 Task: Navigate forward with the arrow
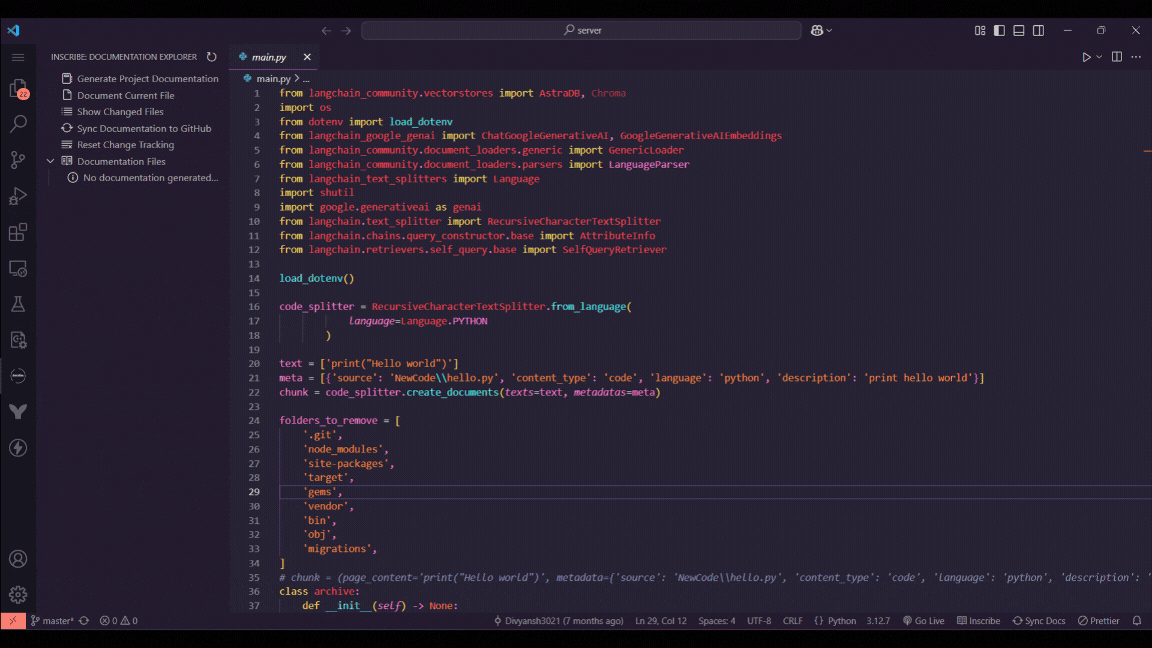click(346, 30)
